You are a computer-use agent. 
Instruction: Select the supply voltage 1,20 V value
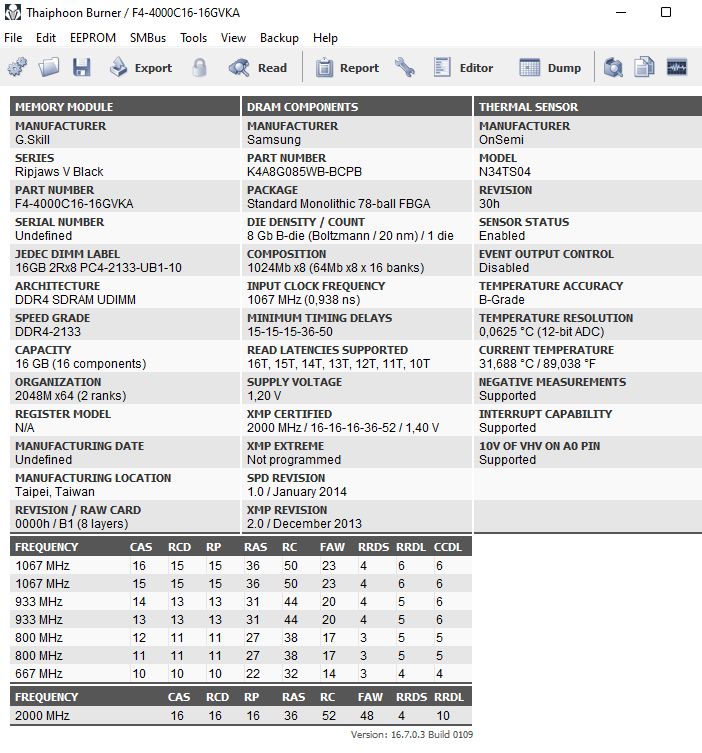264,396
